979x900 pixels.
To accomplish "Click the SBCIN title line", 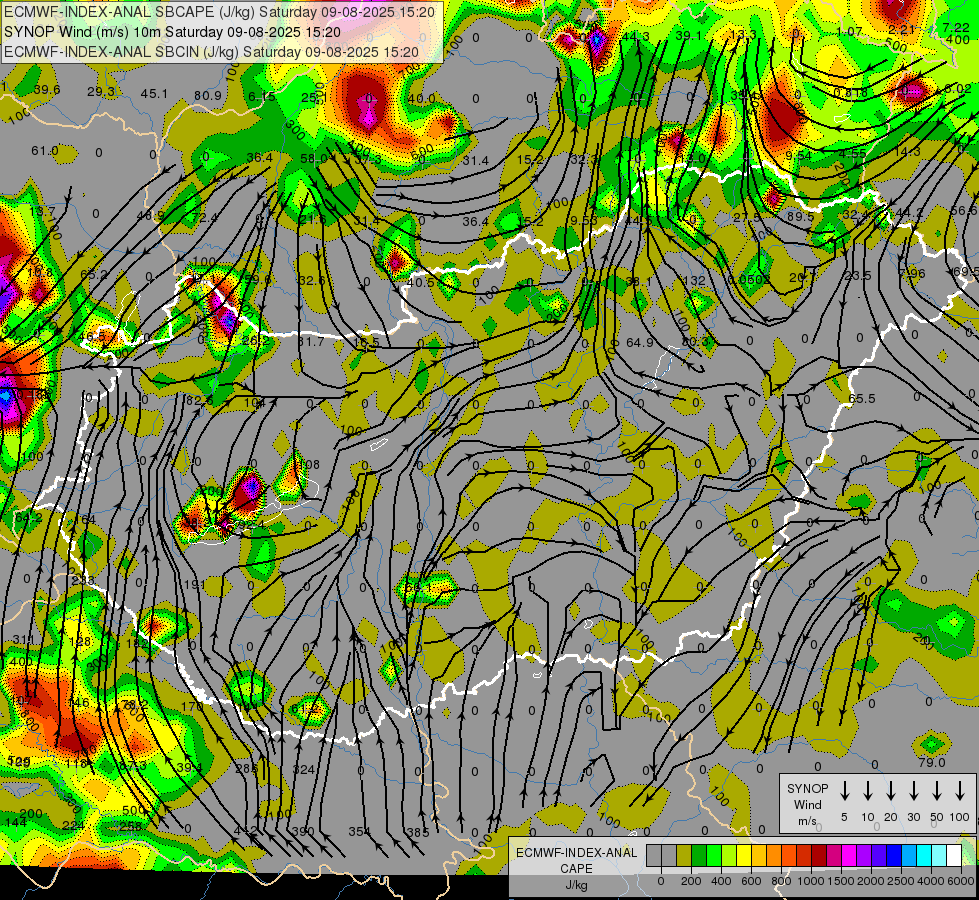I will click(211, 52).
